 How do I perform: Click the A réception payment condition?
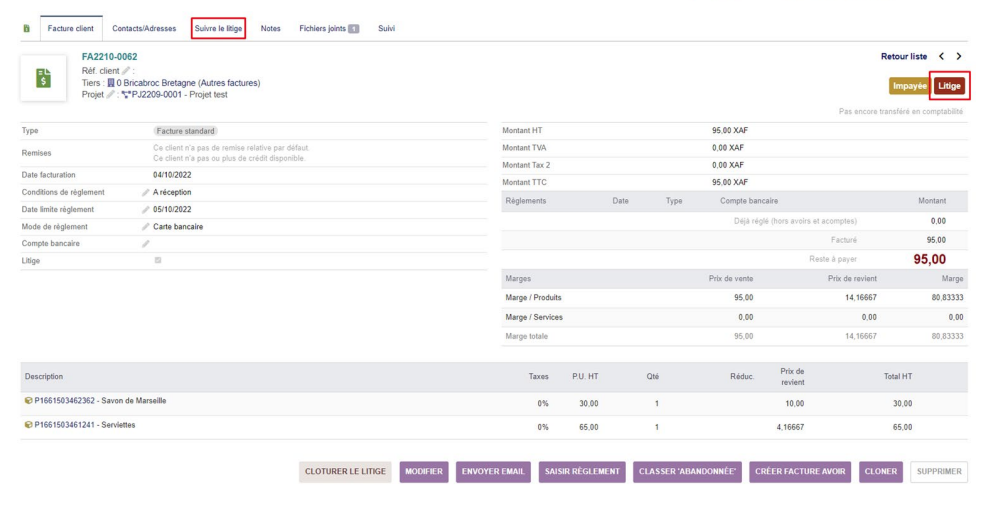point(172,192)
